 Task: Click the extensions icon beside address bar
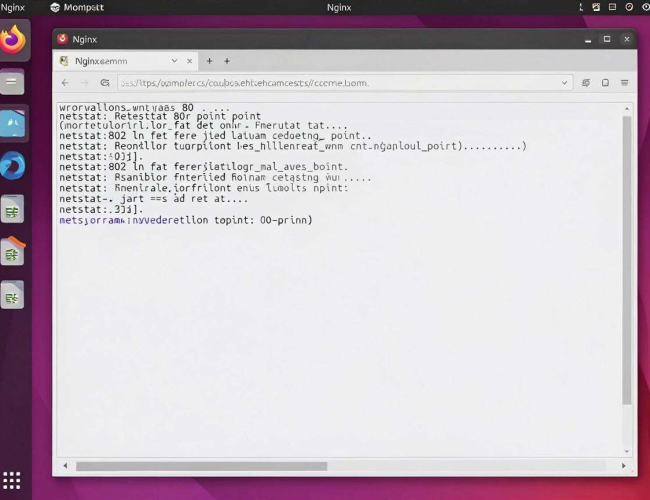586,83
